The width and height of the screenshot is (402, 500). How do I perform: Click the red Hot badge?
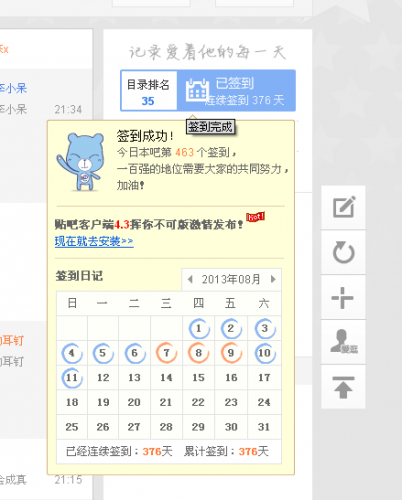pos(255,217)
